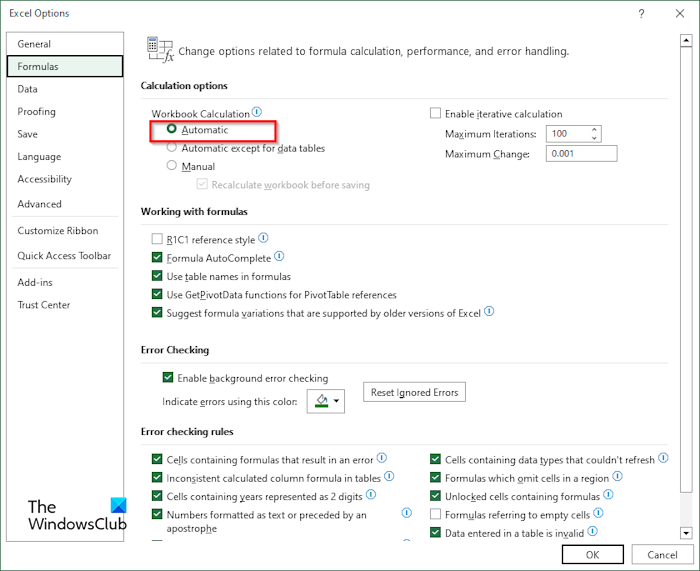Uncheck Enable background error checking

(168, 378)
